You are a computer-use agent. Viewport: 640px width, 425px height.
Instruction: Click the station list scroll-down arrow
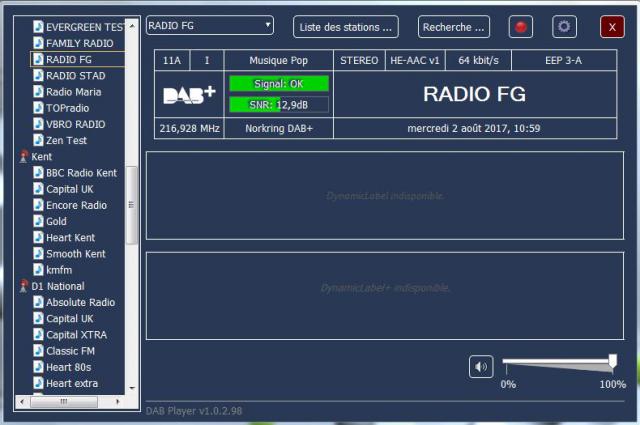[132, 388]
